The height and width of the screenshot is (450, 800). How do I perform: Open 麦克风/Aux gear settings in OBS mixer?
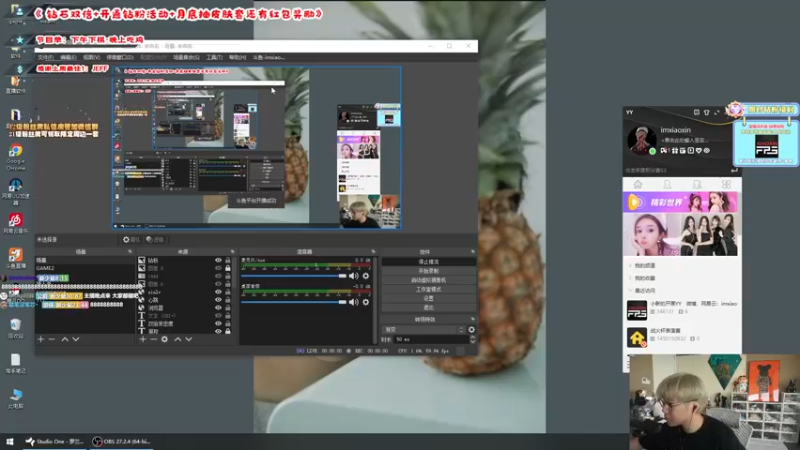[366, 276]
